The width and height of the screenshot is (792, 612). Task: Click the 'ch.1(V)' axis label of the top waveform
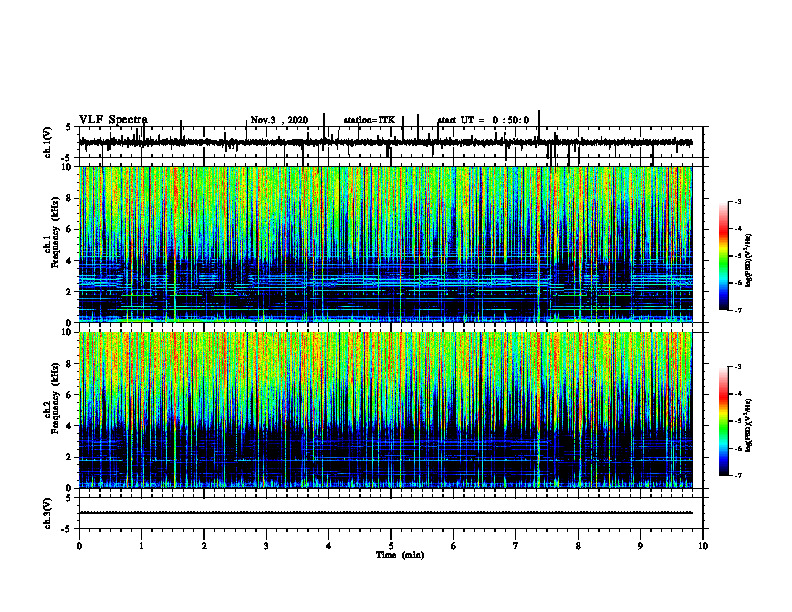point(48,142)
